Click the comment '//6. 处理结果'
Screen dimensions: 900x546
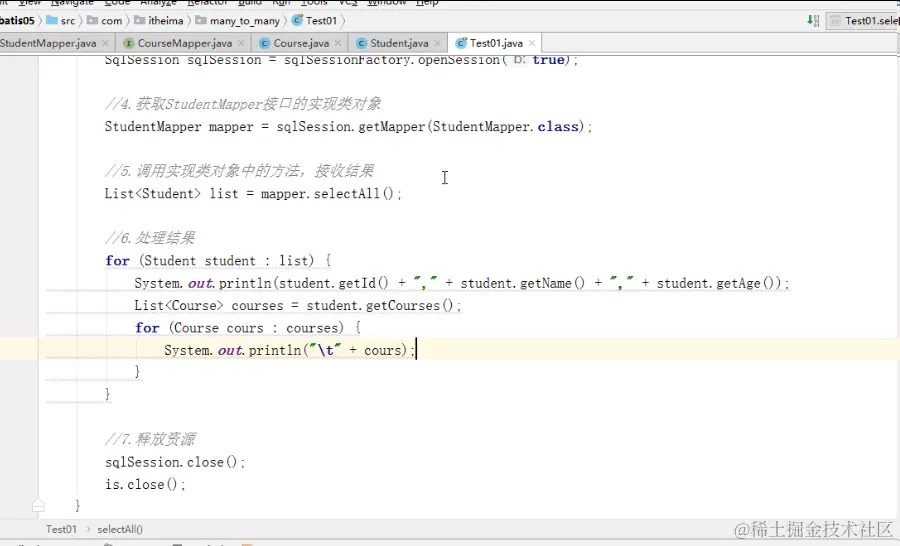(150, 238)
